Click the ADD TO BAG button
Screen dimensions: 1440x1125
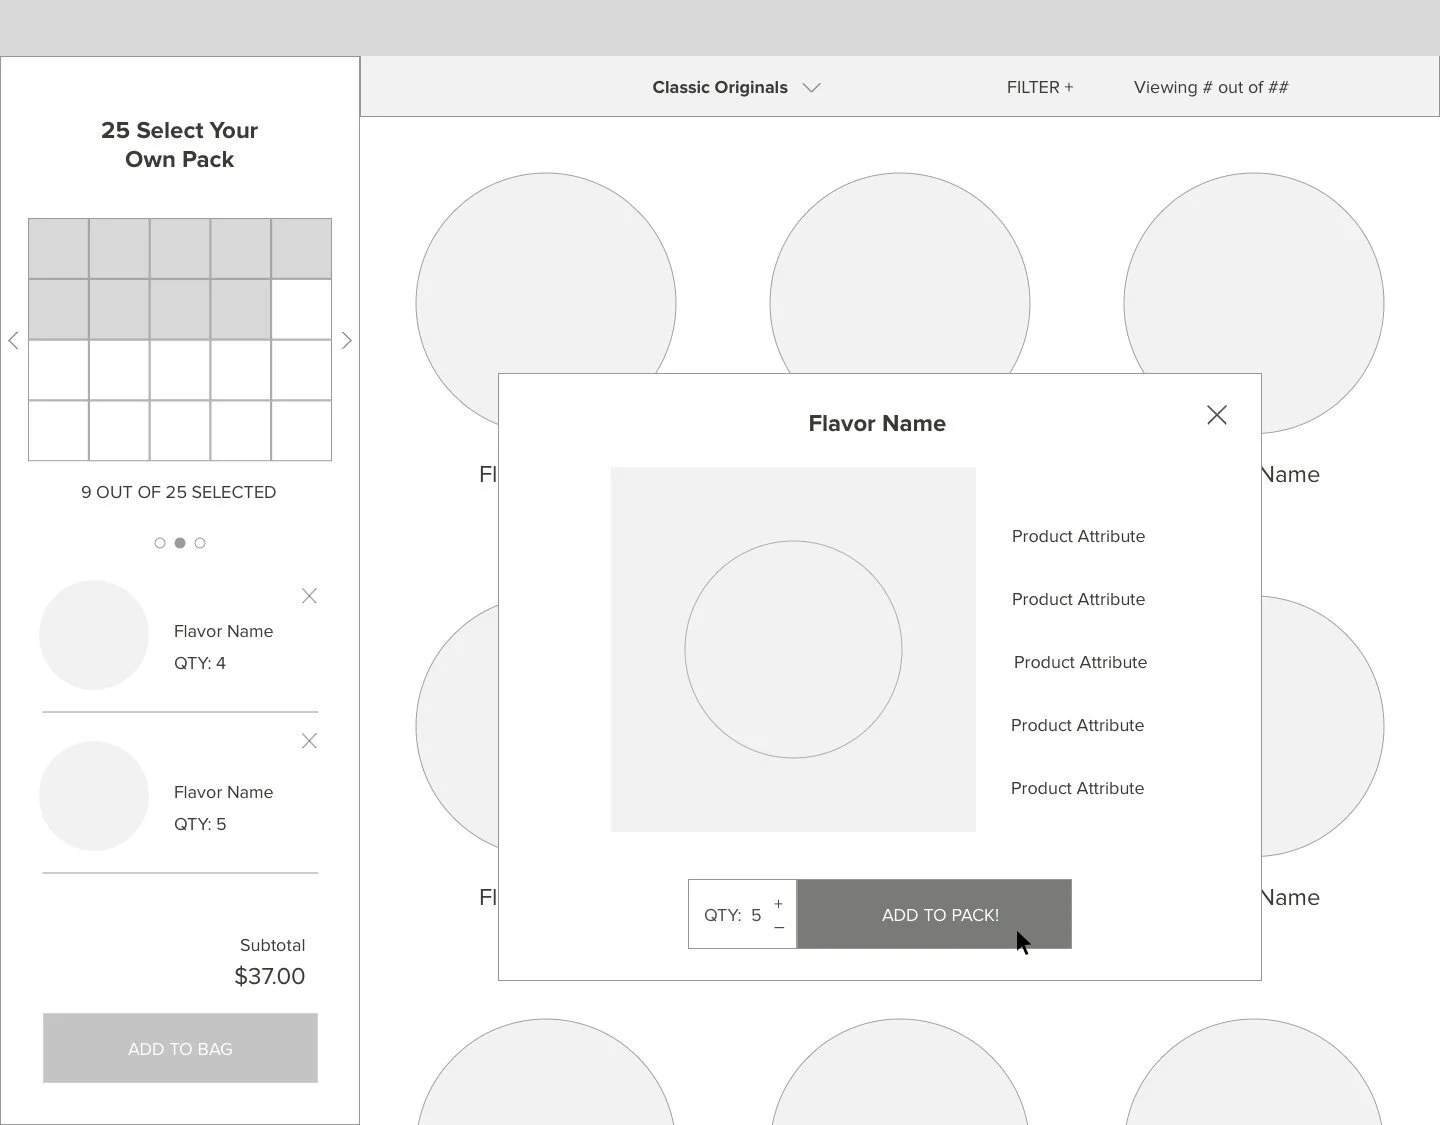coord(180,1048)
